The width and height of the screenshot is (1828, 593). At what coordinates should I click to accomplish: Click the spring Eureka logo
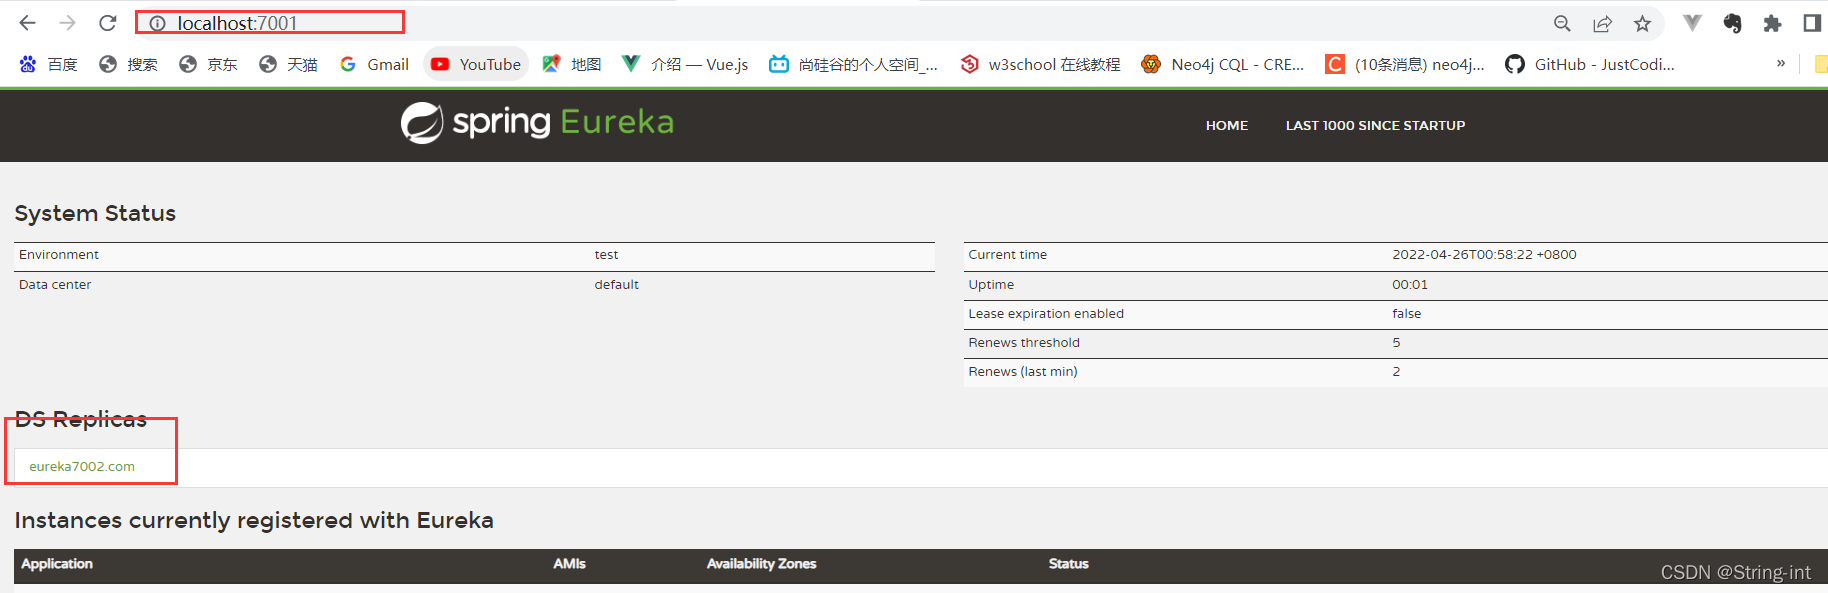click(x=537, y=122)
